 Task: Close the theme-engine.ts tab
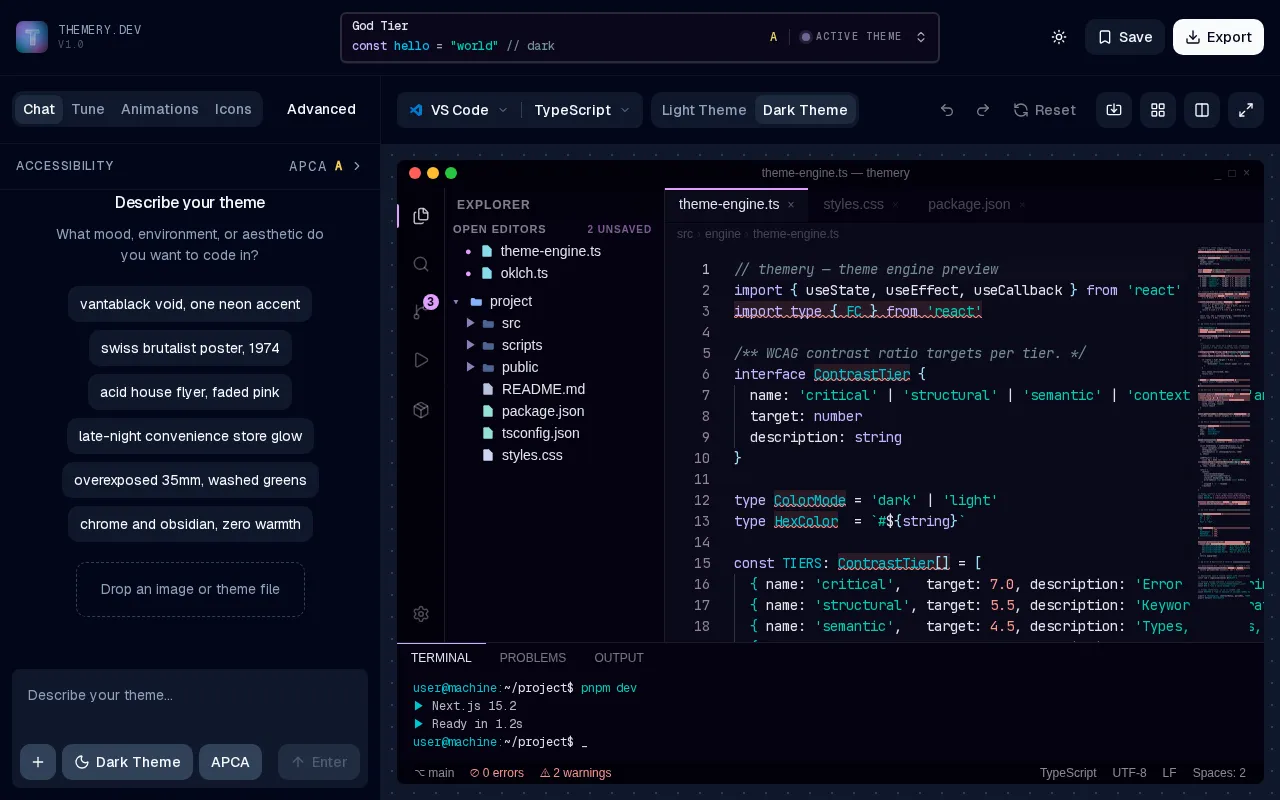(791, 205)
